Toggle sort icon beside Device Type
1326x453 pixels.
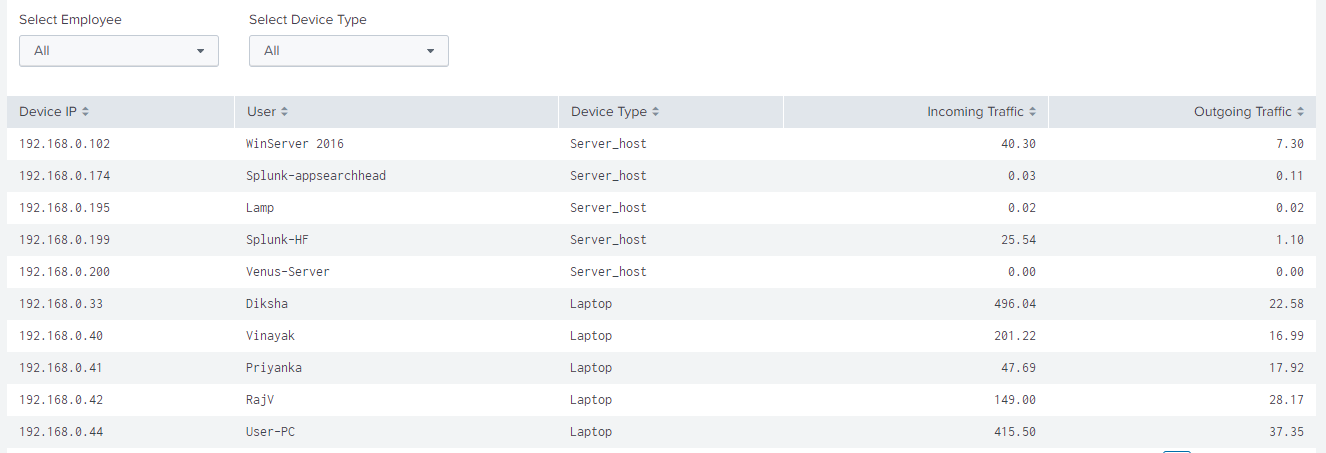point(655,112)
